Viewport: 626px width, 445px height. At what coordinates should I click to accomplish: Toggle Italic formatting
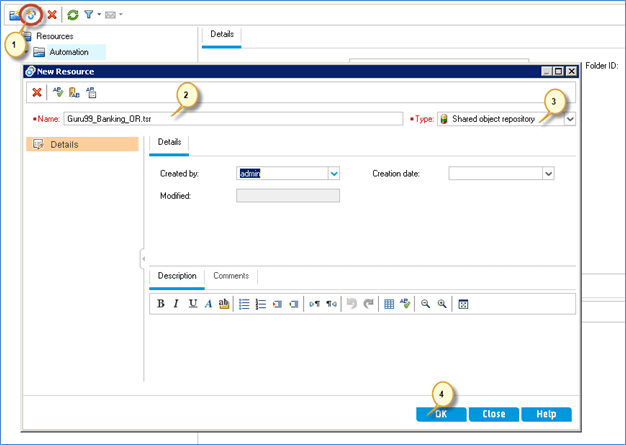[176, 304]
